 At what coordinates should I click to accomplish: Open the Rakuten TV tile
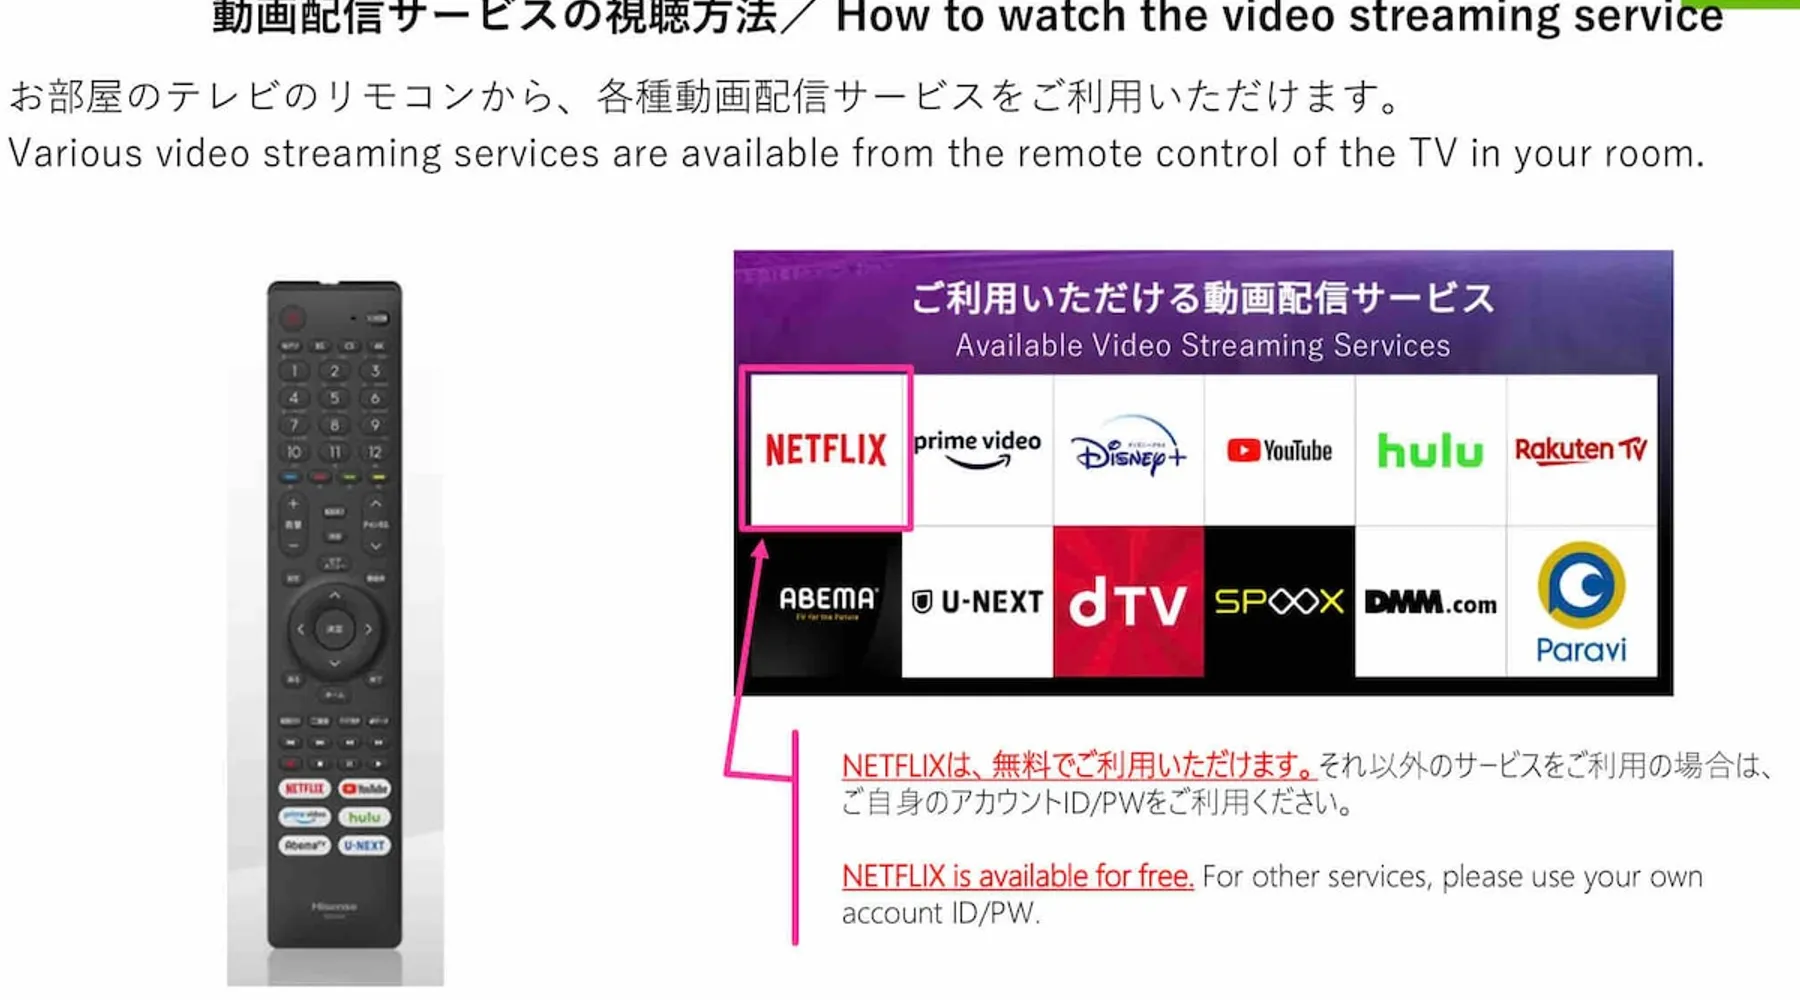click(x=1581, y=449)
